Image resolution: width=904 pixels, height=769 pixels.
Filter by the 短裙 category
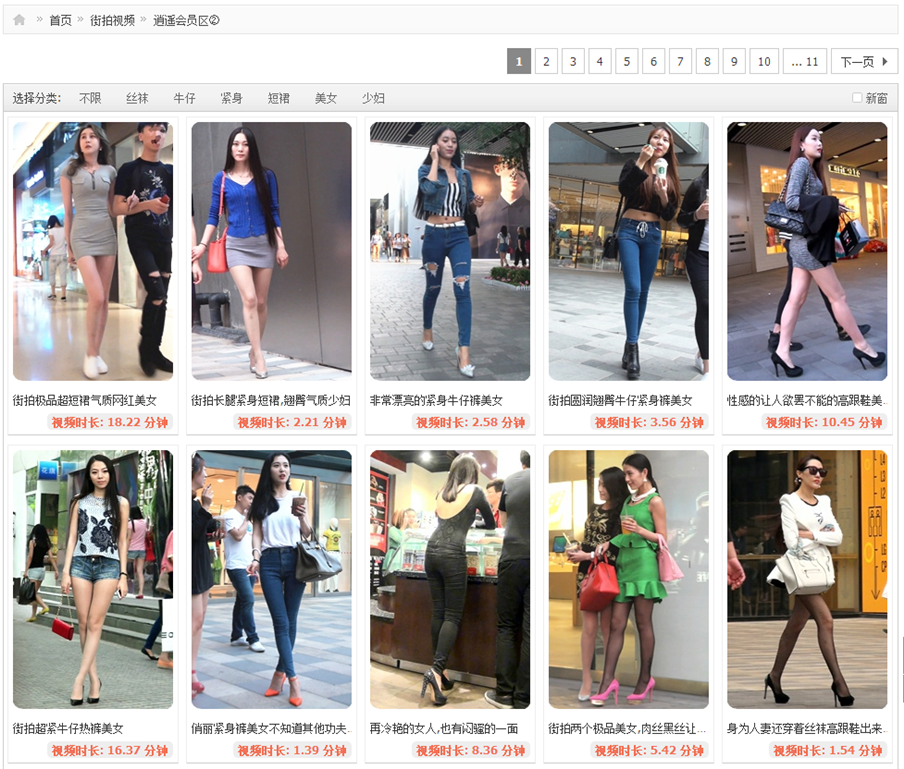click(279, 98)
